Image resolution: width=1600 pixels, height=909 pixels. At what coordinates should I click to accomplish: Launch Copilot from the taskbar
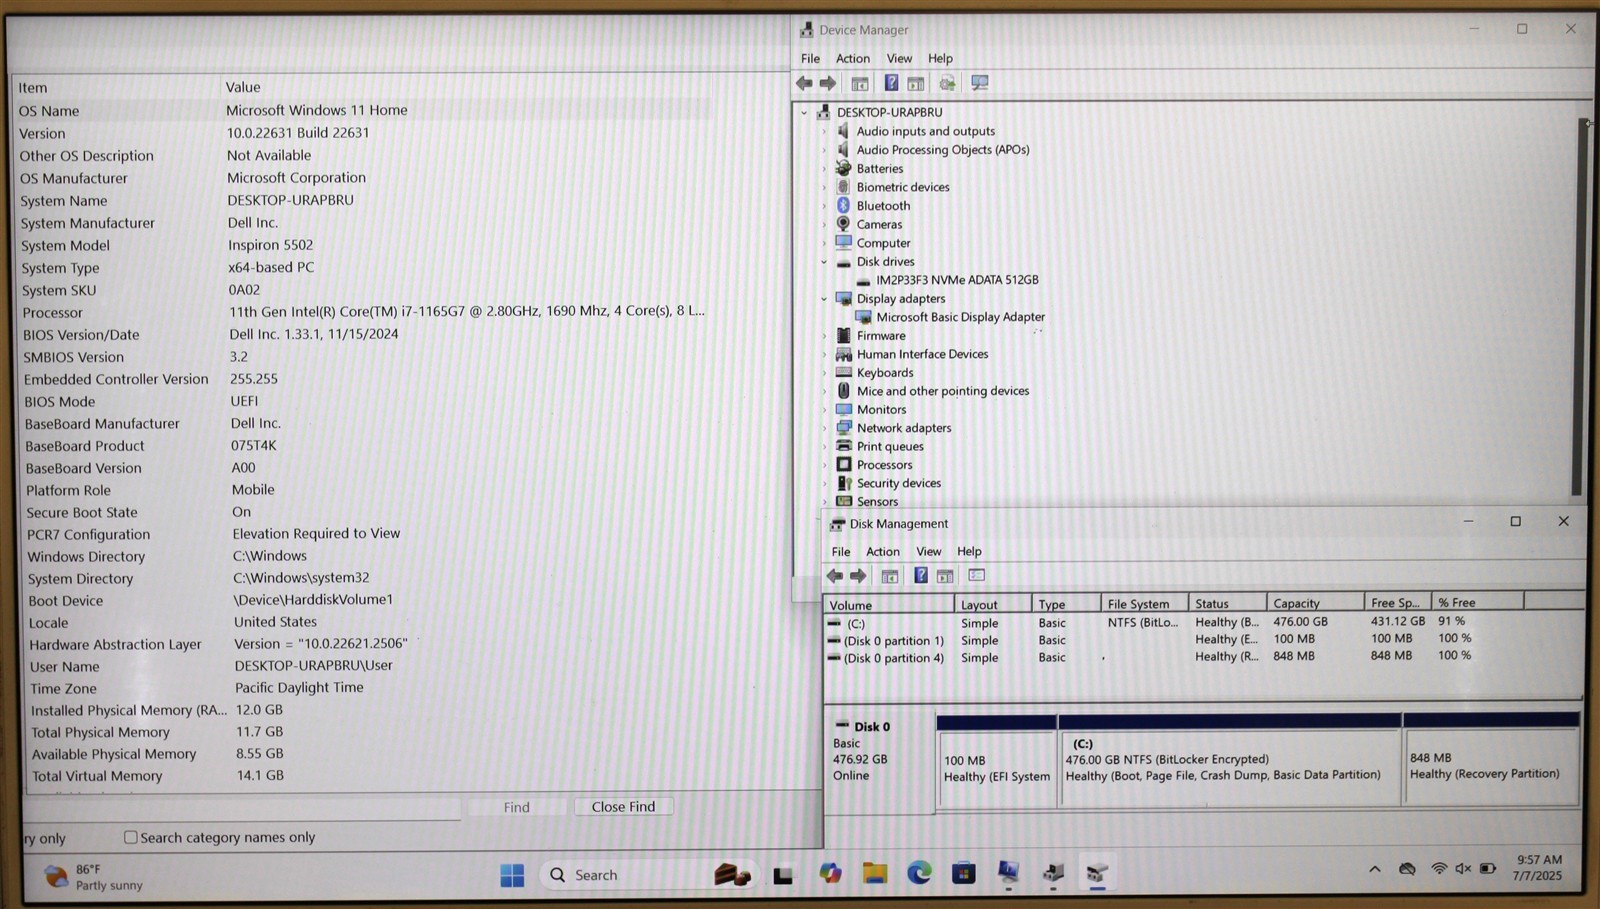[x=830, y=874]
